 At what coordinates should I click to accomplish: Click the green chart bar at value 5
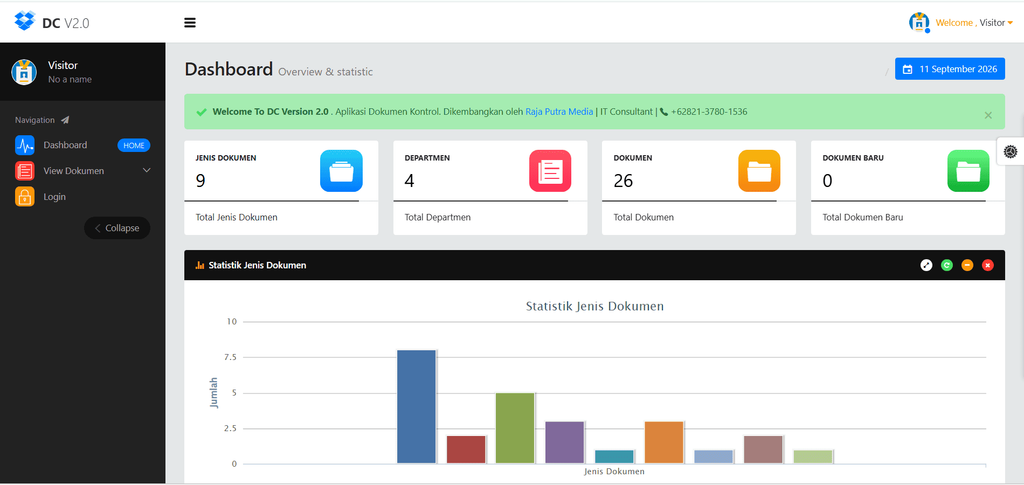coord(515,428)
